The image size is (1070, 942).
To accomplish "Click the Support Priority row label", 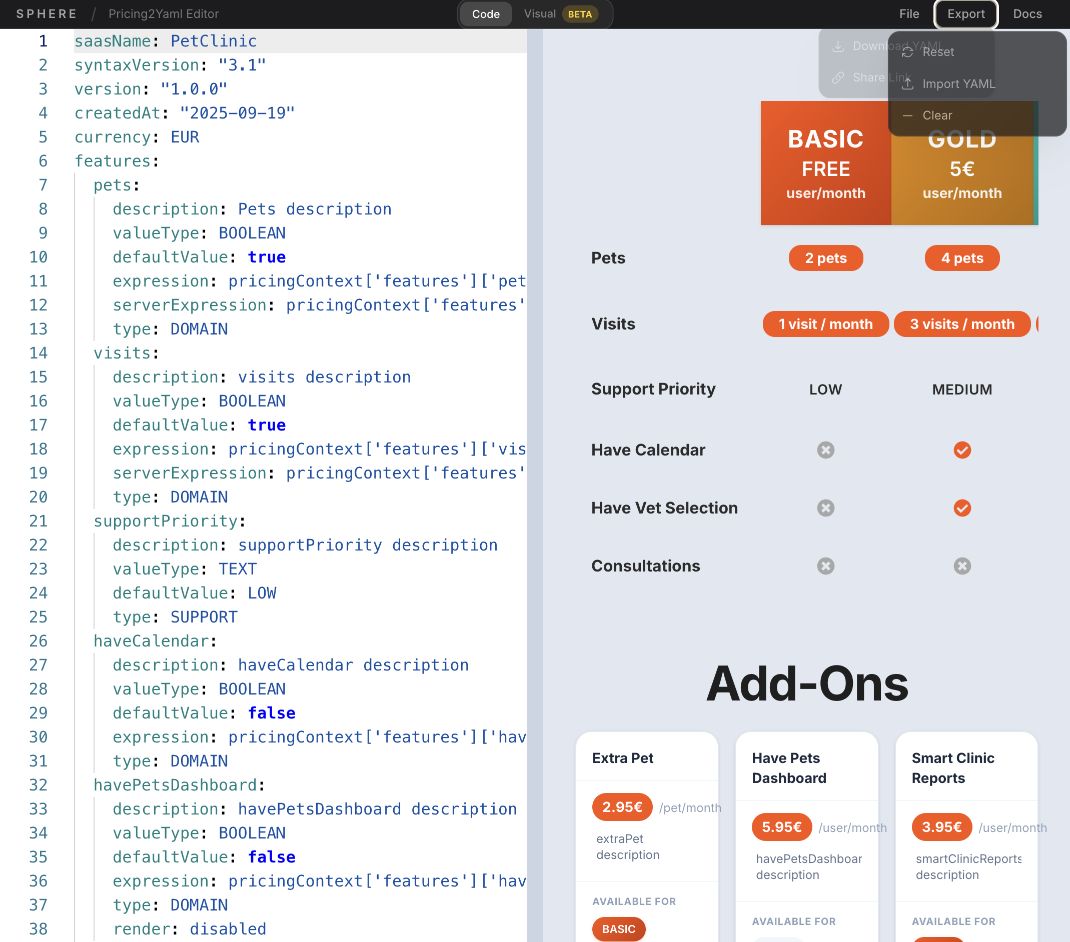I will click(653, 389).
